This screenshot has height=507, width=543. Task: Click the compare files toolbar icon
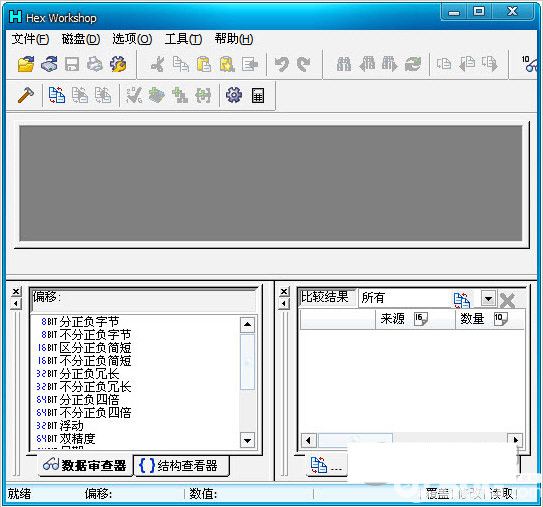click(57, 95)
